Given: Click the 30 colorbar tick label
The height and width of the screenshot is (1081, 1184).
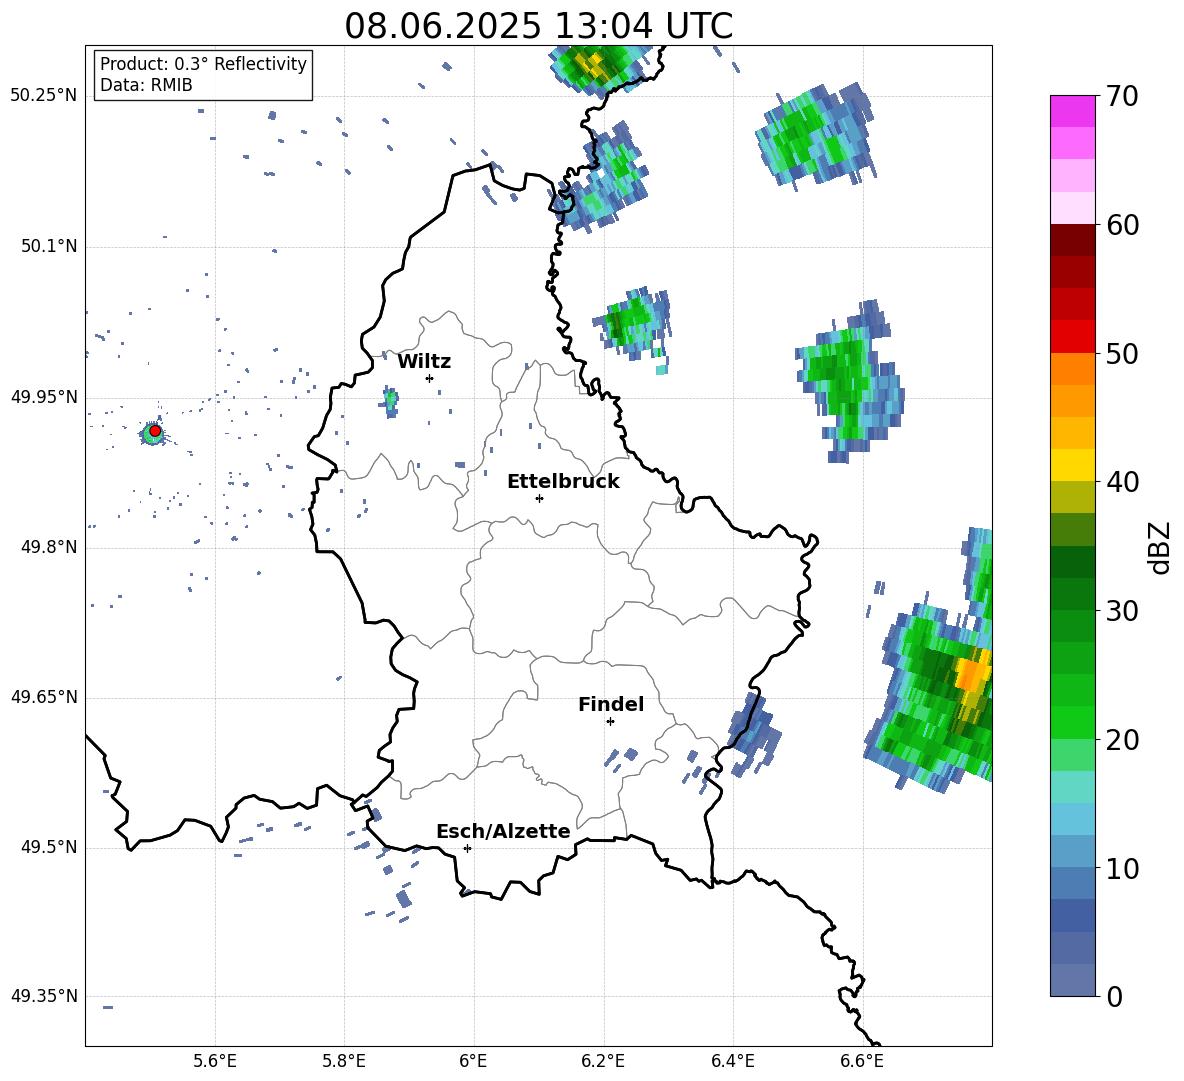Looking at the screenshot, I should point(1122,611).
